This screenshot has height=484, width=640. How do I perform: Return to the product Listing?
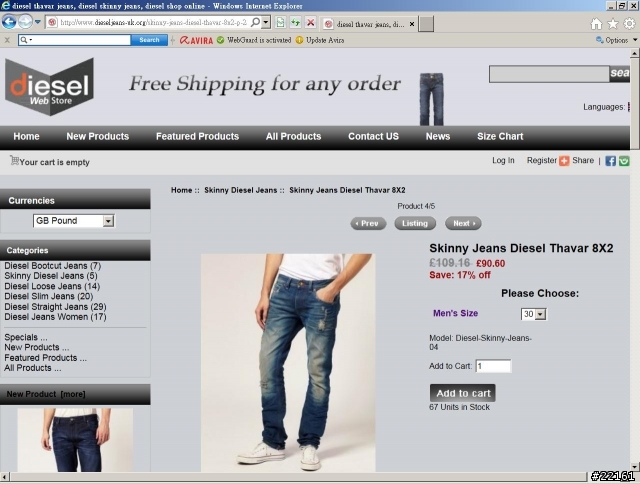tap(415, 223)
